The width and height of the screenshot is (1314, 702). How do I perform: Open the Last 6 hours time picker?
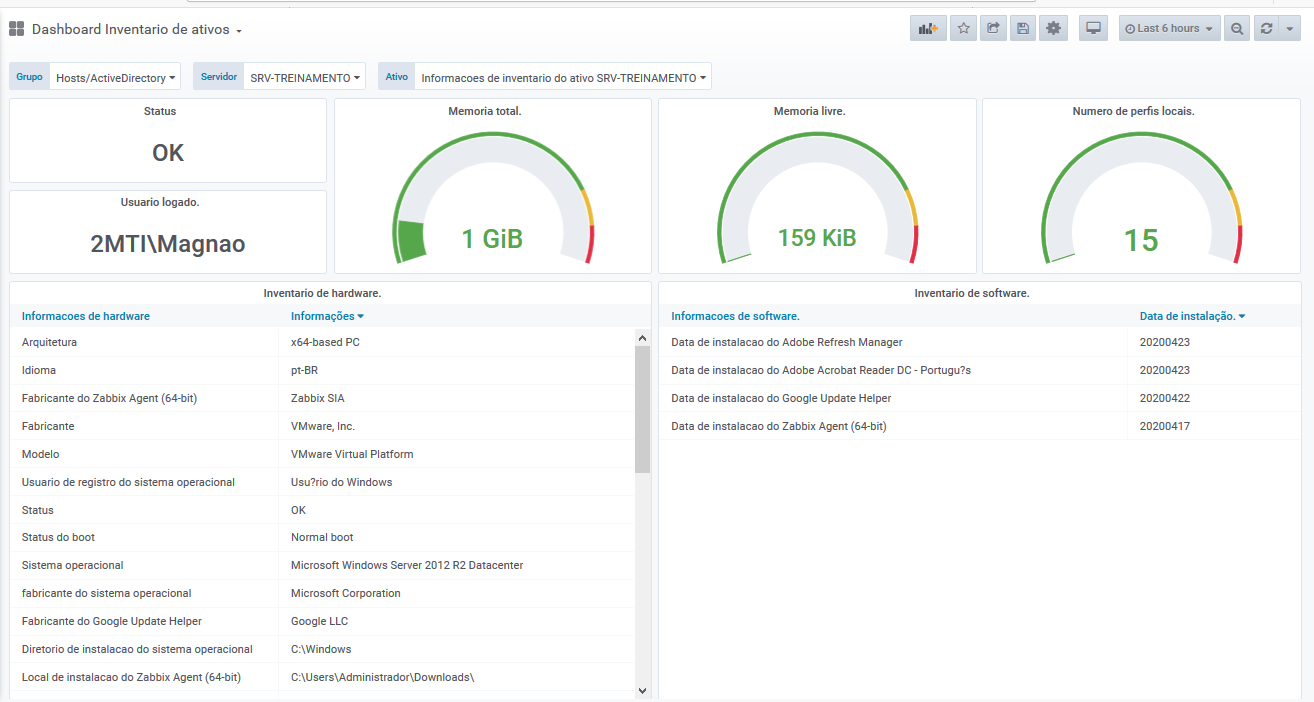click(x=1169, y=29)
